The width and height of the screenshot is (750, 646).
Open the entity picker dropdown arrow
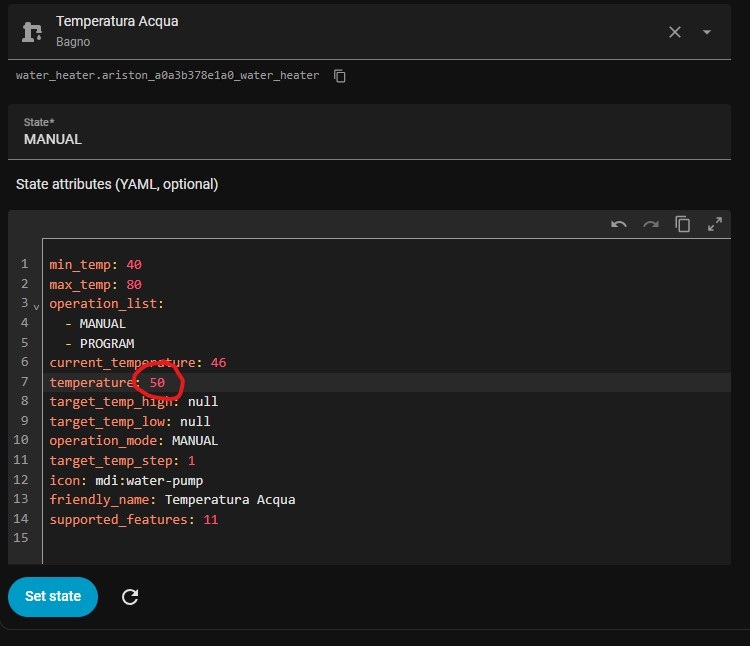(x=707, y=32)
